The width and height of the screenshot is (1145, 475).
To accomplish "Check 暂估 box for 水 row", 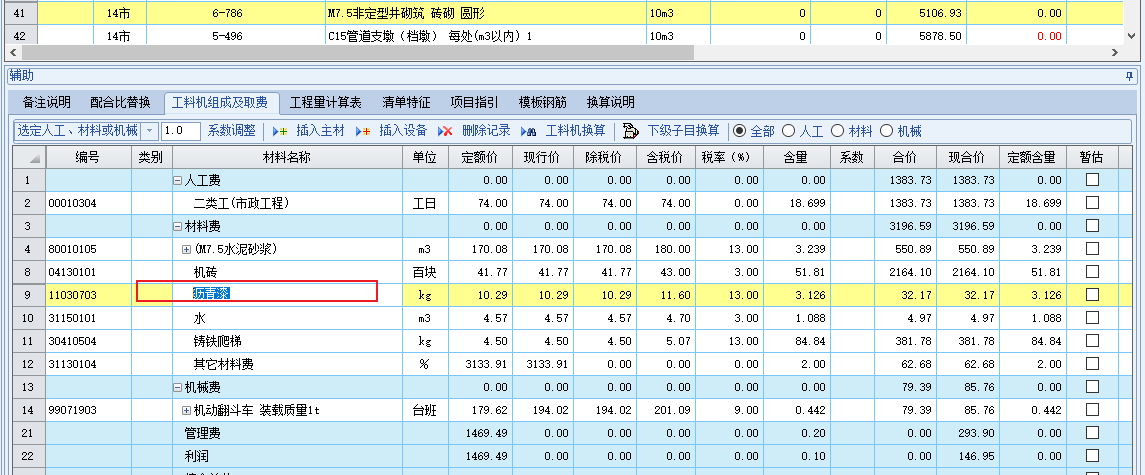I will pos(1092,318).
